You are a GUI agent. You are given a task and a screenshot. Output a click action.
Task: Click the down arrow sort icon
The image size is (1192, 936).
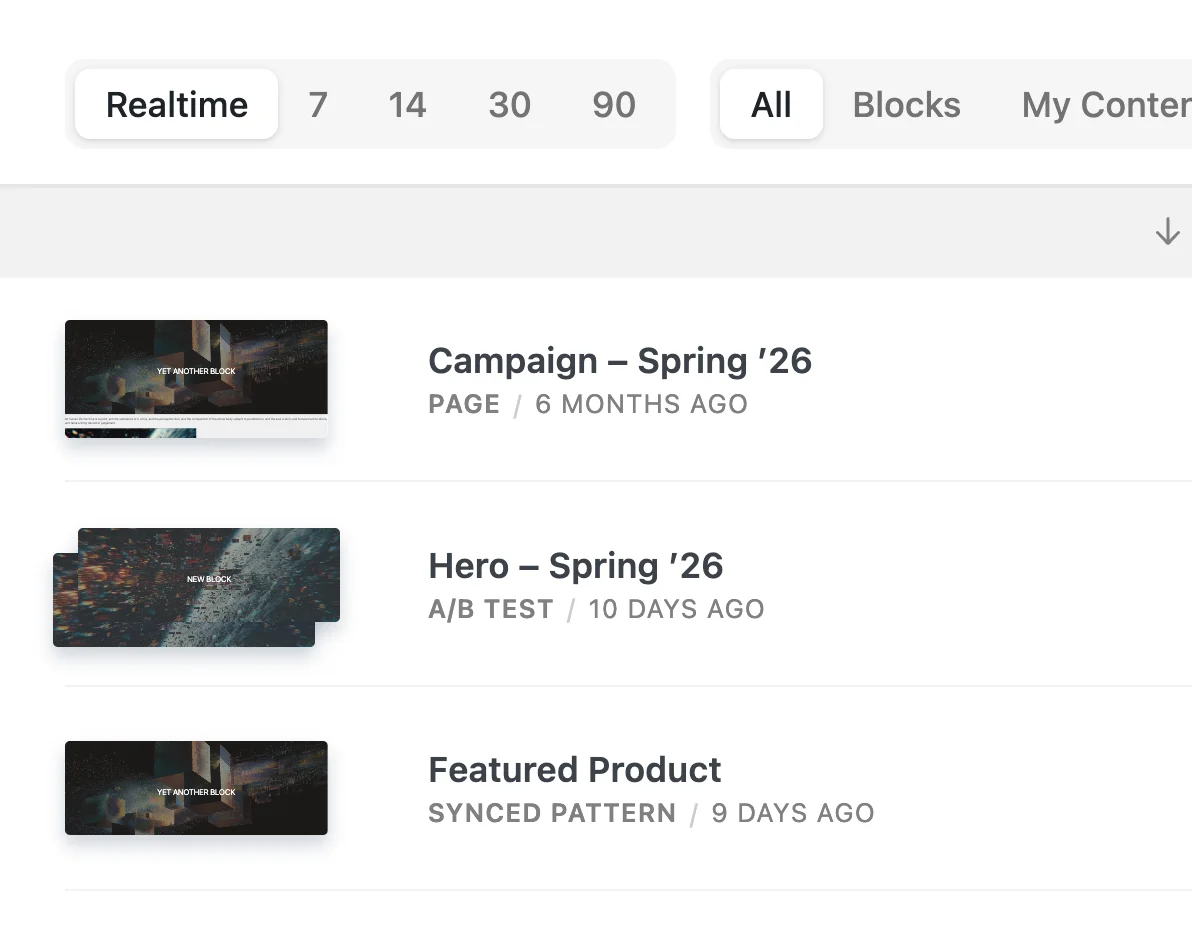tap(1167, 232)
